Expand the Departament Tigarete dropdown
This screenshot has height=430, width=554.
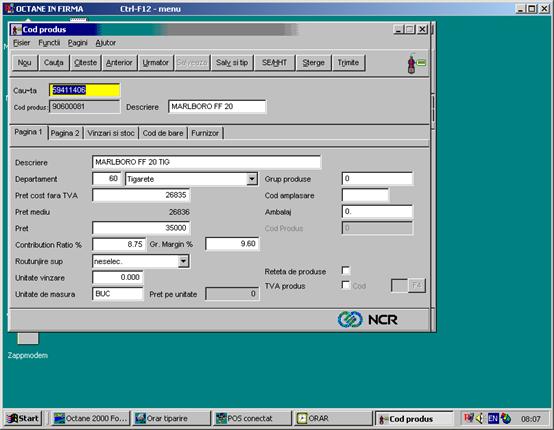click(x=252, y=179)
